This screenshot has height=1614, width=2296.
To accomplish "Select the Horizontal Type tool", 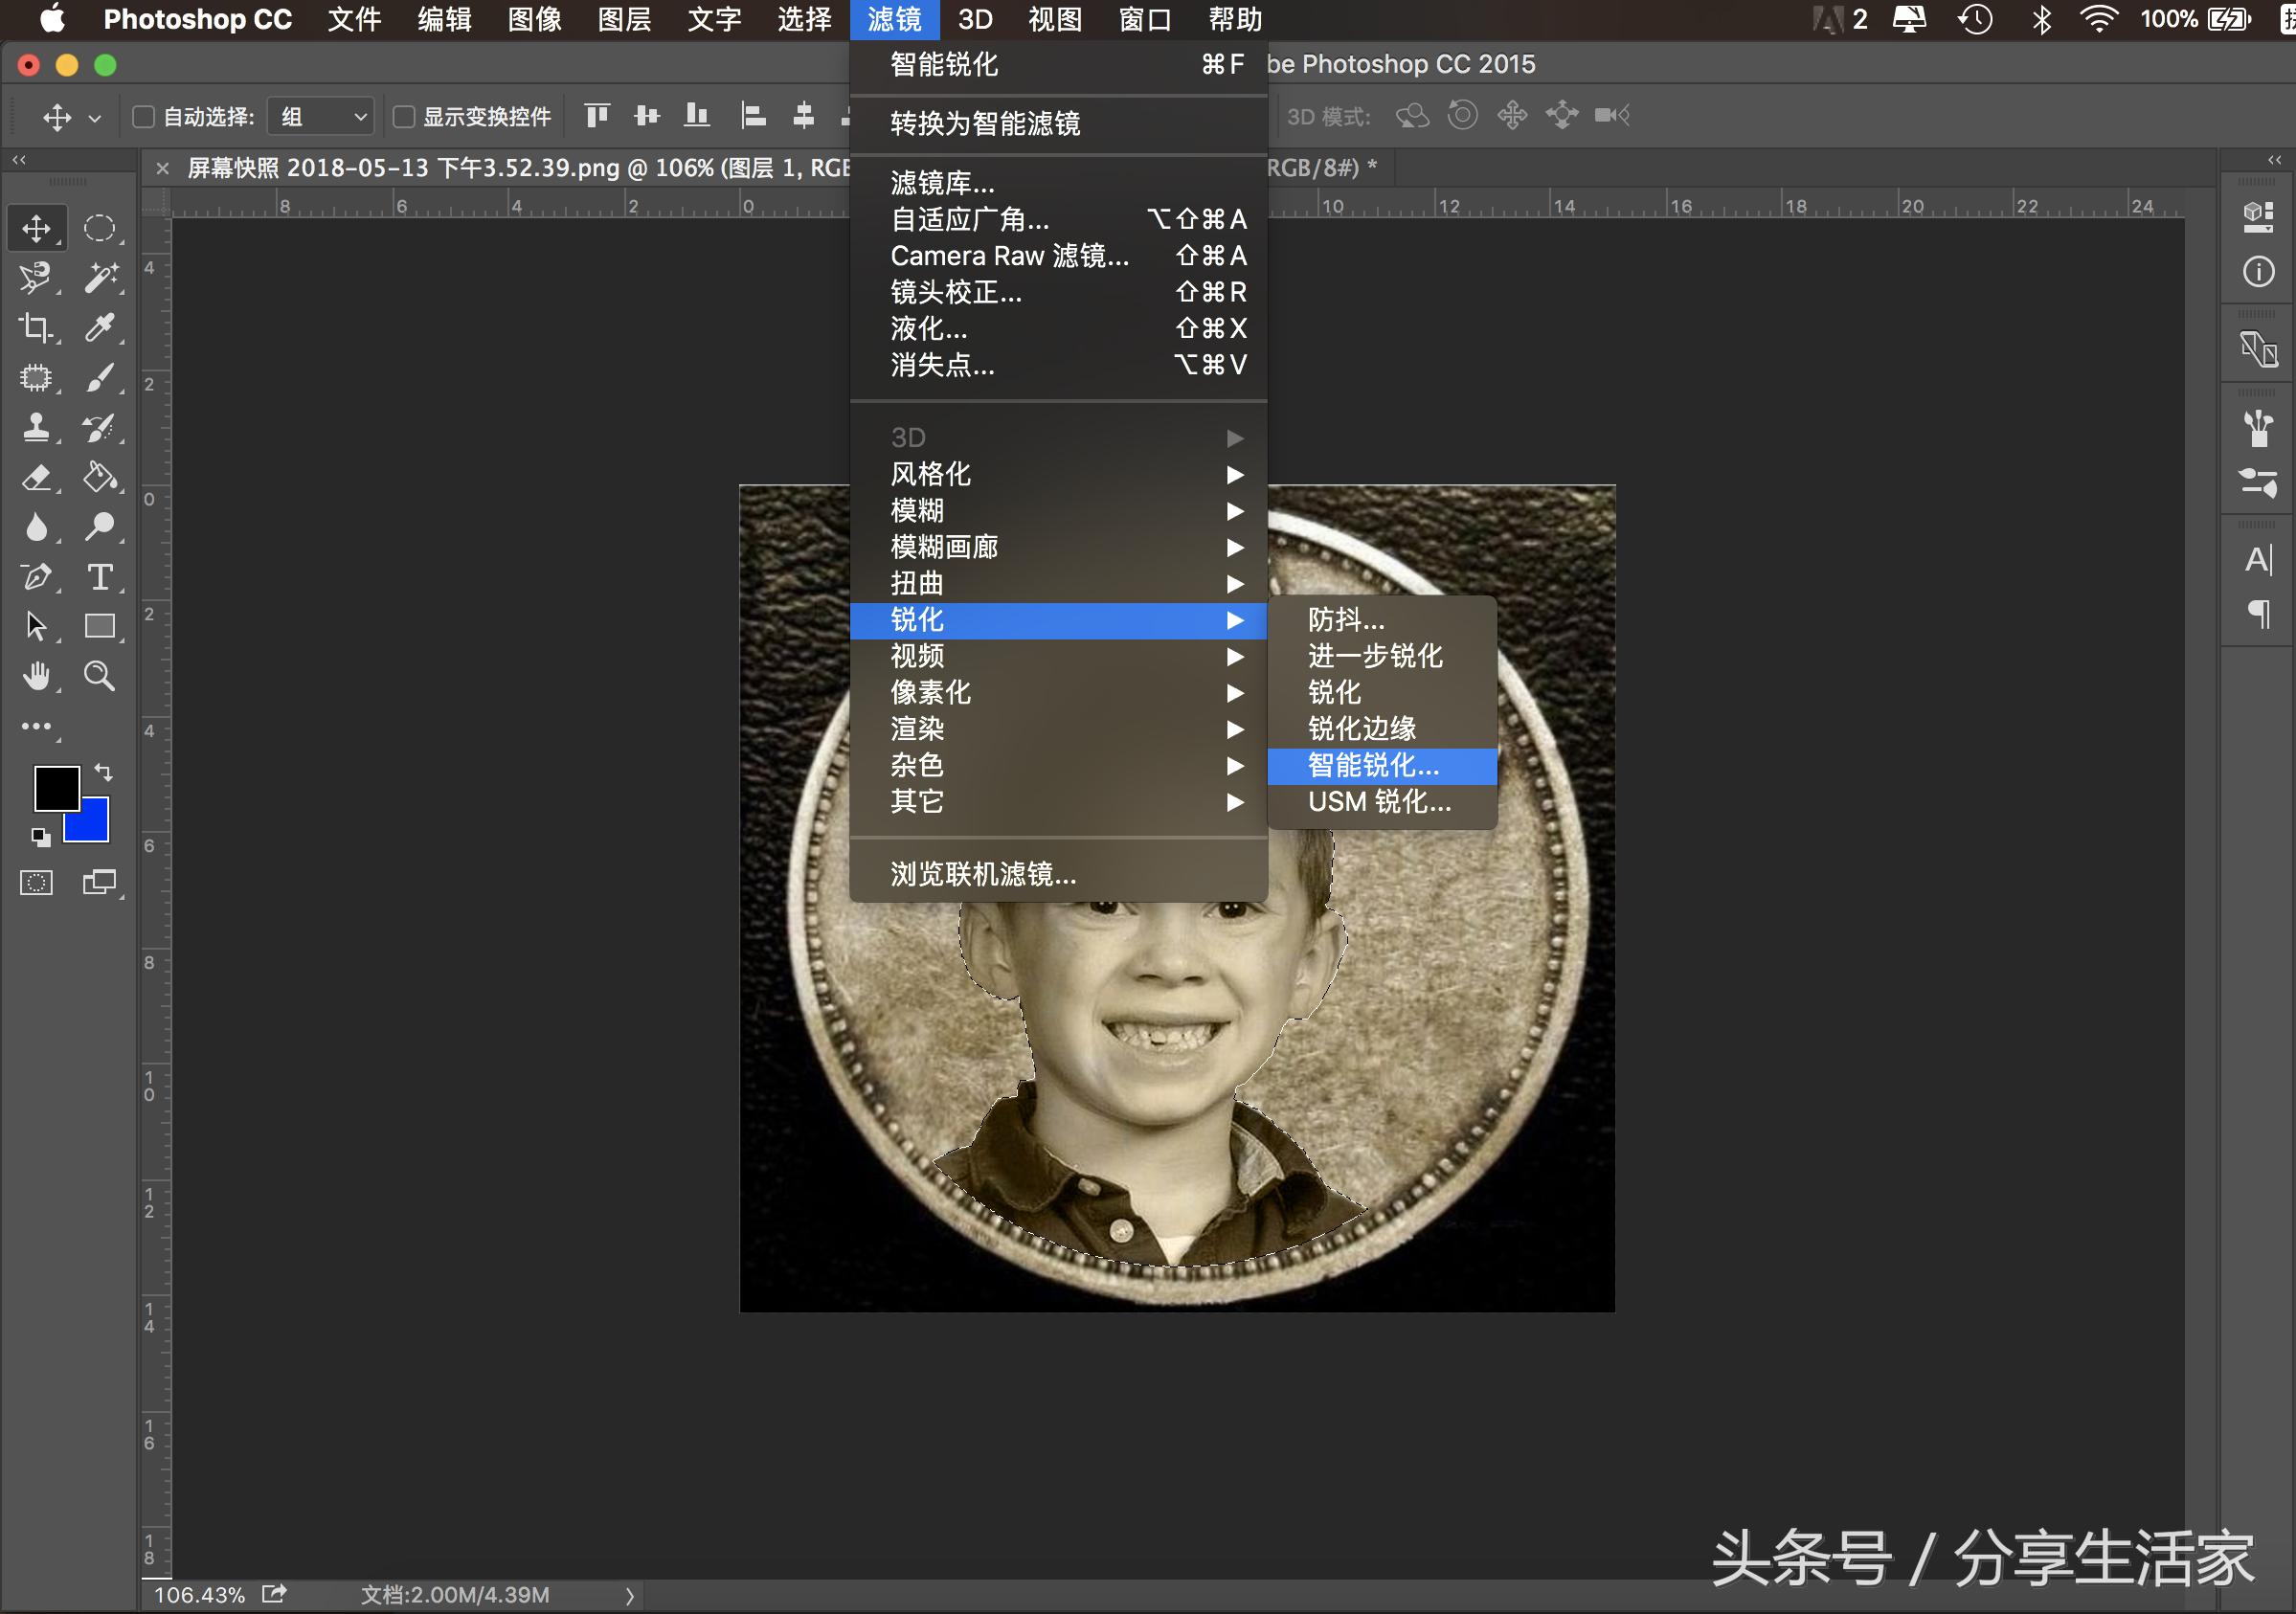I will tap(100, 576).
